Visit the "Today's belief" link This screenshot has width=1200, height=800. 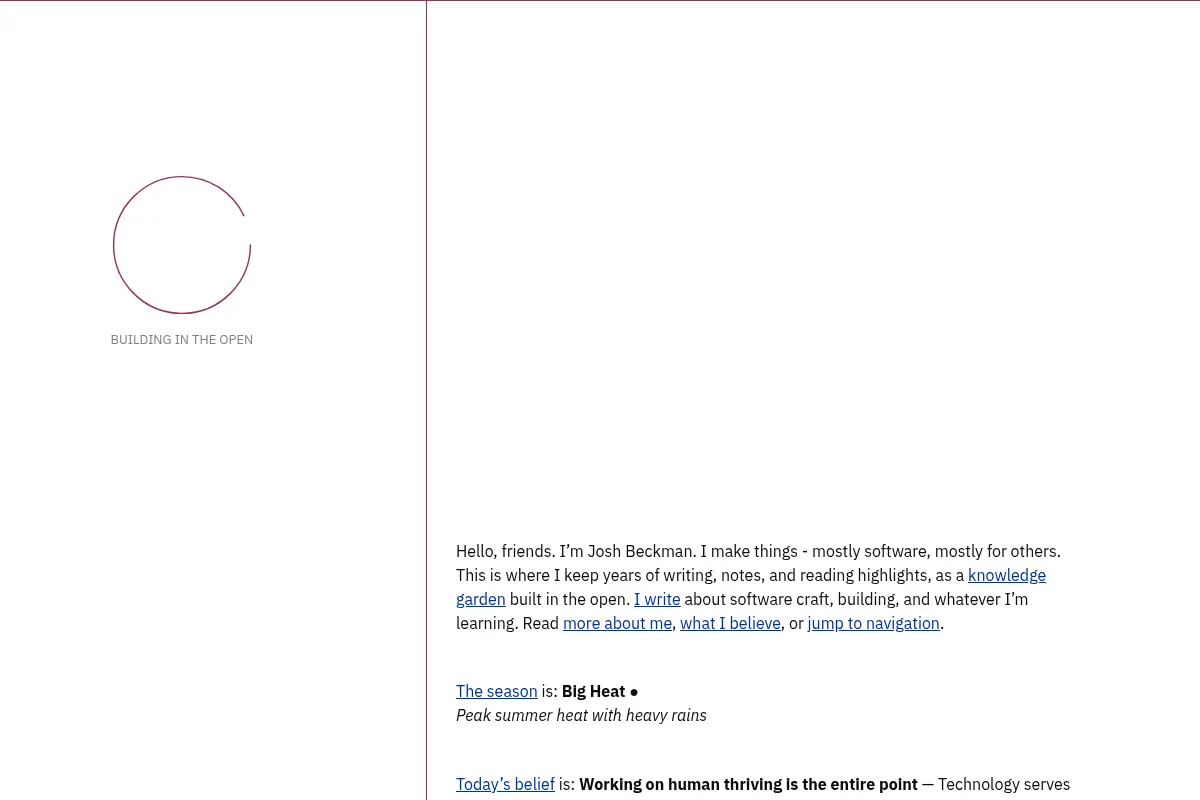coord(505,784)
